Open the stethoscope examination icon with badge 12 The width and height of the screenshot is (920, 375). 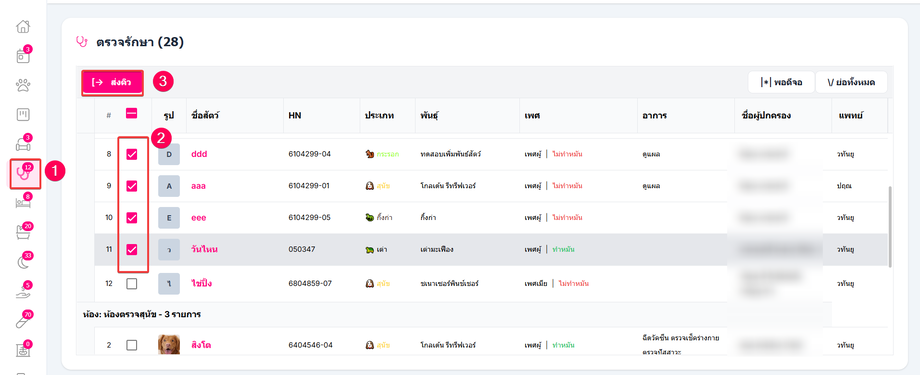coord(23,174)
